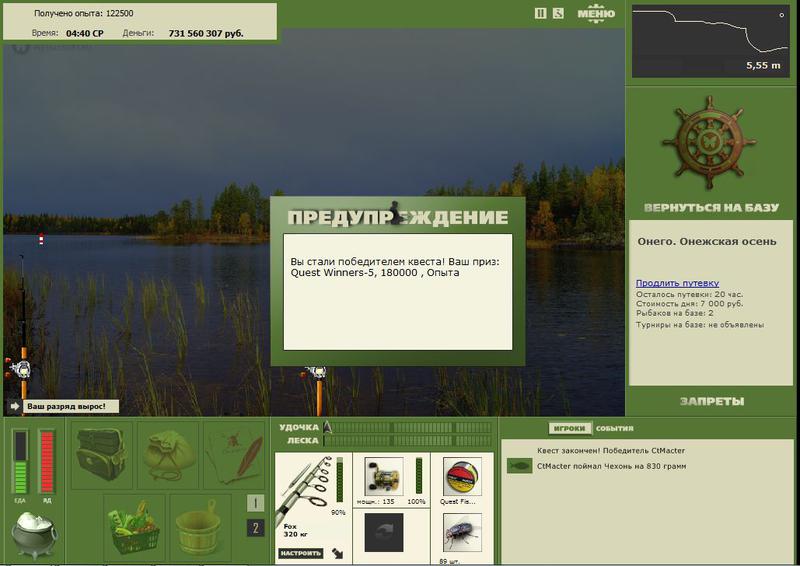Viewport: 800px width, 566px height.
Task: Select the fly bait item
Action: [462, 533]
